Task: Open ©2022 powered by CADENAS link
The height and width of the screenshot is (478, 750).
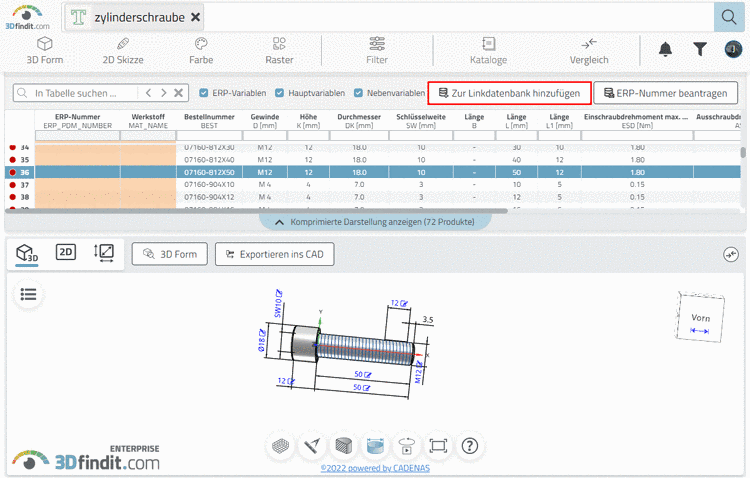Action: tap(375, 467)
